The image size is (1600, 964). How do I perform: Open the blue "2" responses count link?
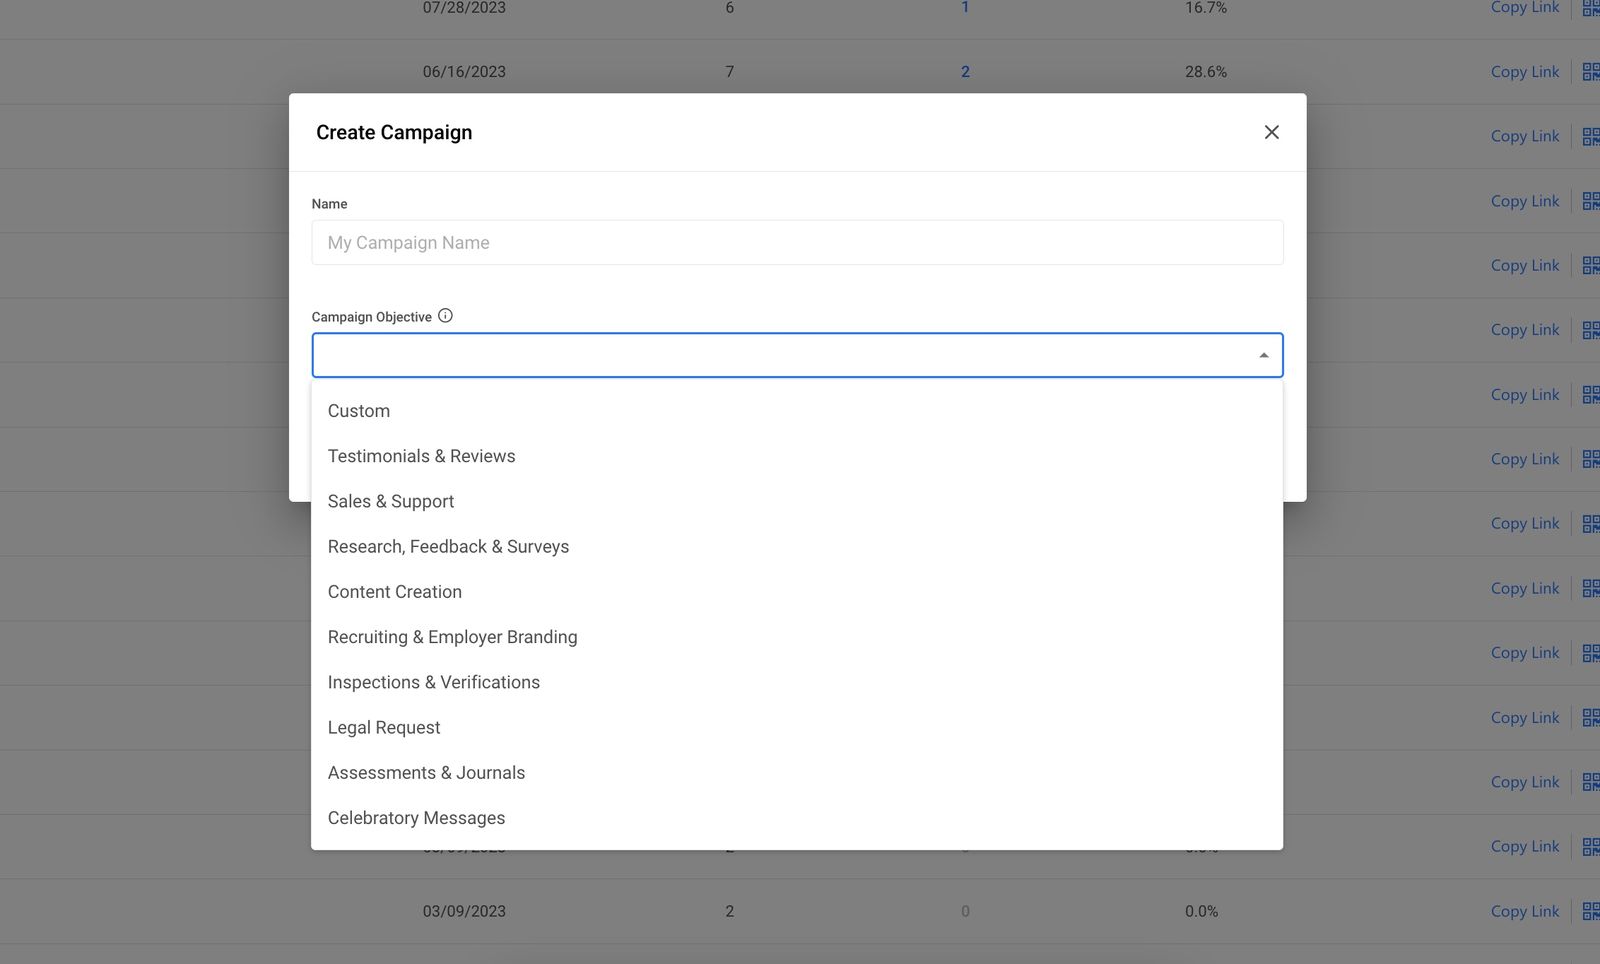click(x=965, y=71)
